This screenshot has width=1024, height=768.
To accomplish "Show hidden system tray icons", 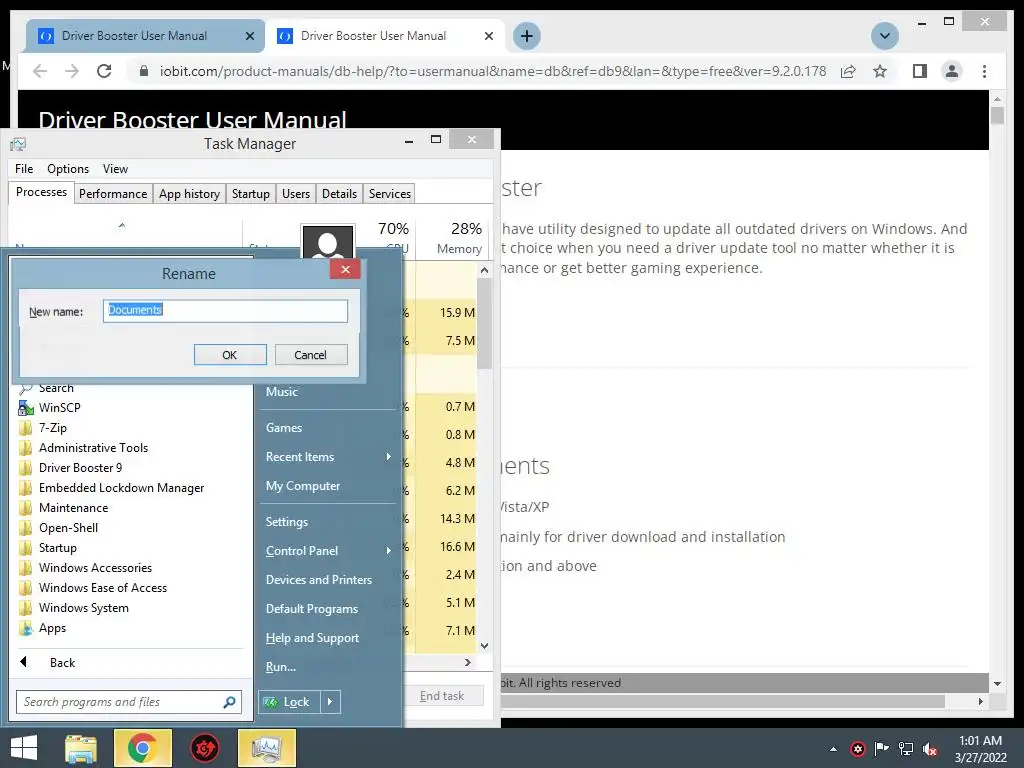I will pyautogui.click(x=833, y=749).
